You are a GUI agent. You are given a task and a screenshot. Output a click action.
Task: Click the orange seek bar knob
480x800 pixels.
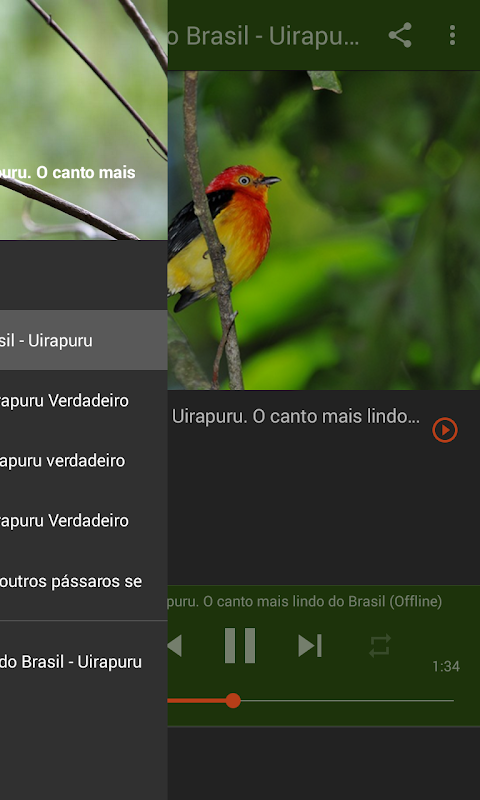(233, 701)
